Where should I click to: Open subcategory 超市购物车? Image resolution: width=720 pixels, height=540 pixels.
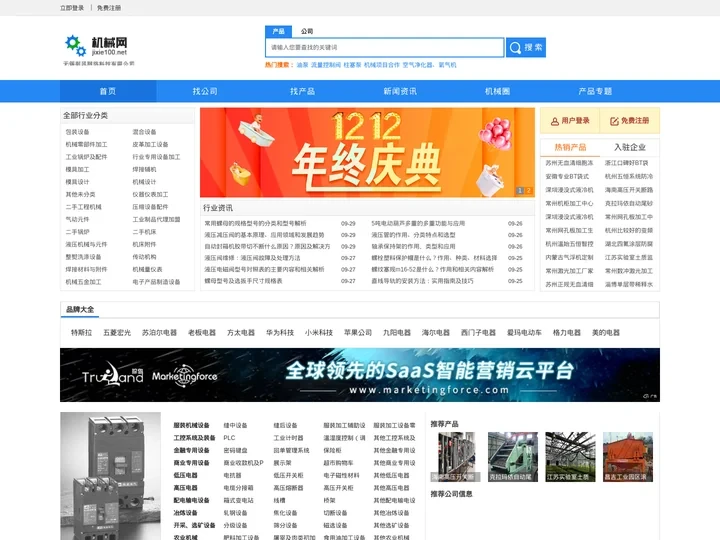pyautogui.click(x=338, y=463)
